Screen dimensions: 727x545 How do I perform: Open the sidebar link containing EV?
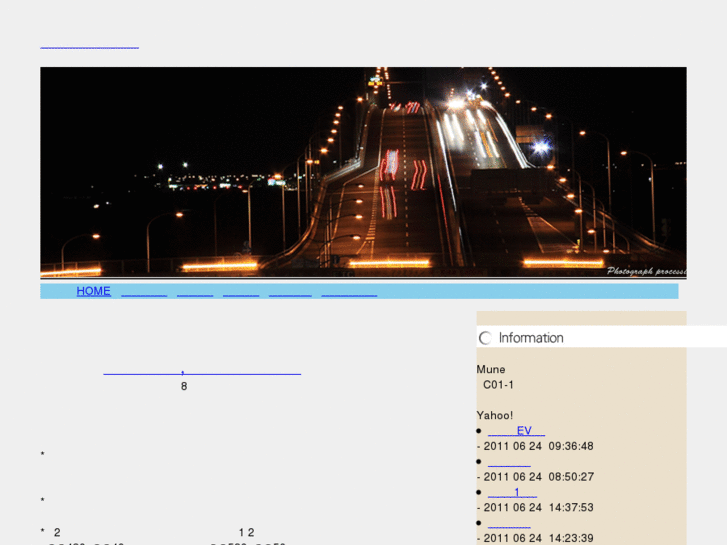[x=516, y=431]
